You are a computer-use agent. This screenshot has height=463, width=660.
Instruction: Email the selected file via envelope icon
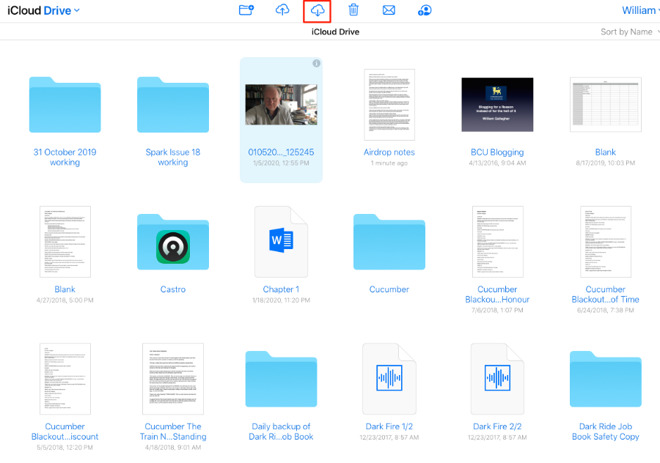click(389, 10)
